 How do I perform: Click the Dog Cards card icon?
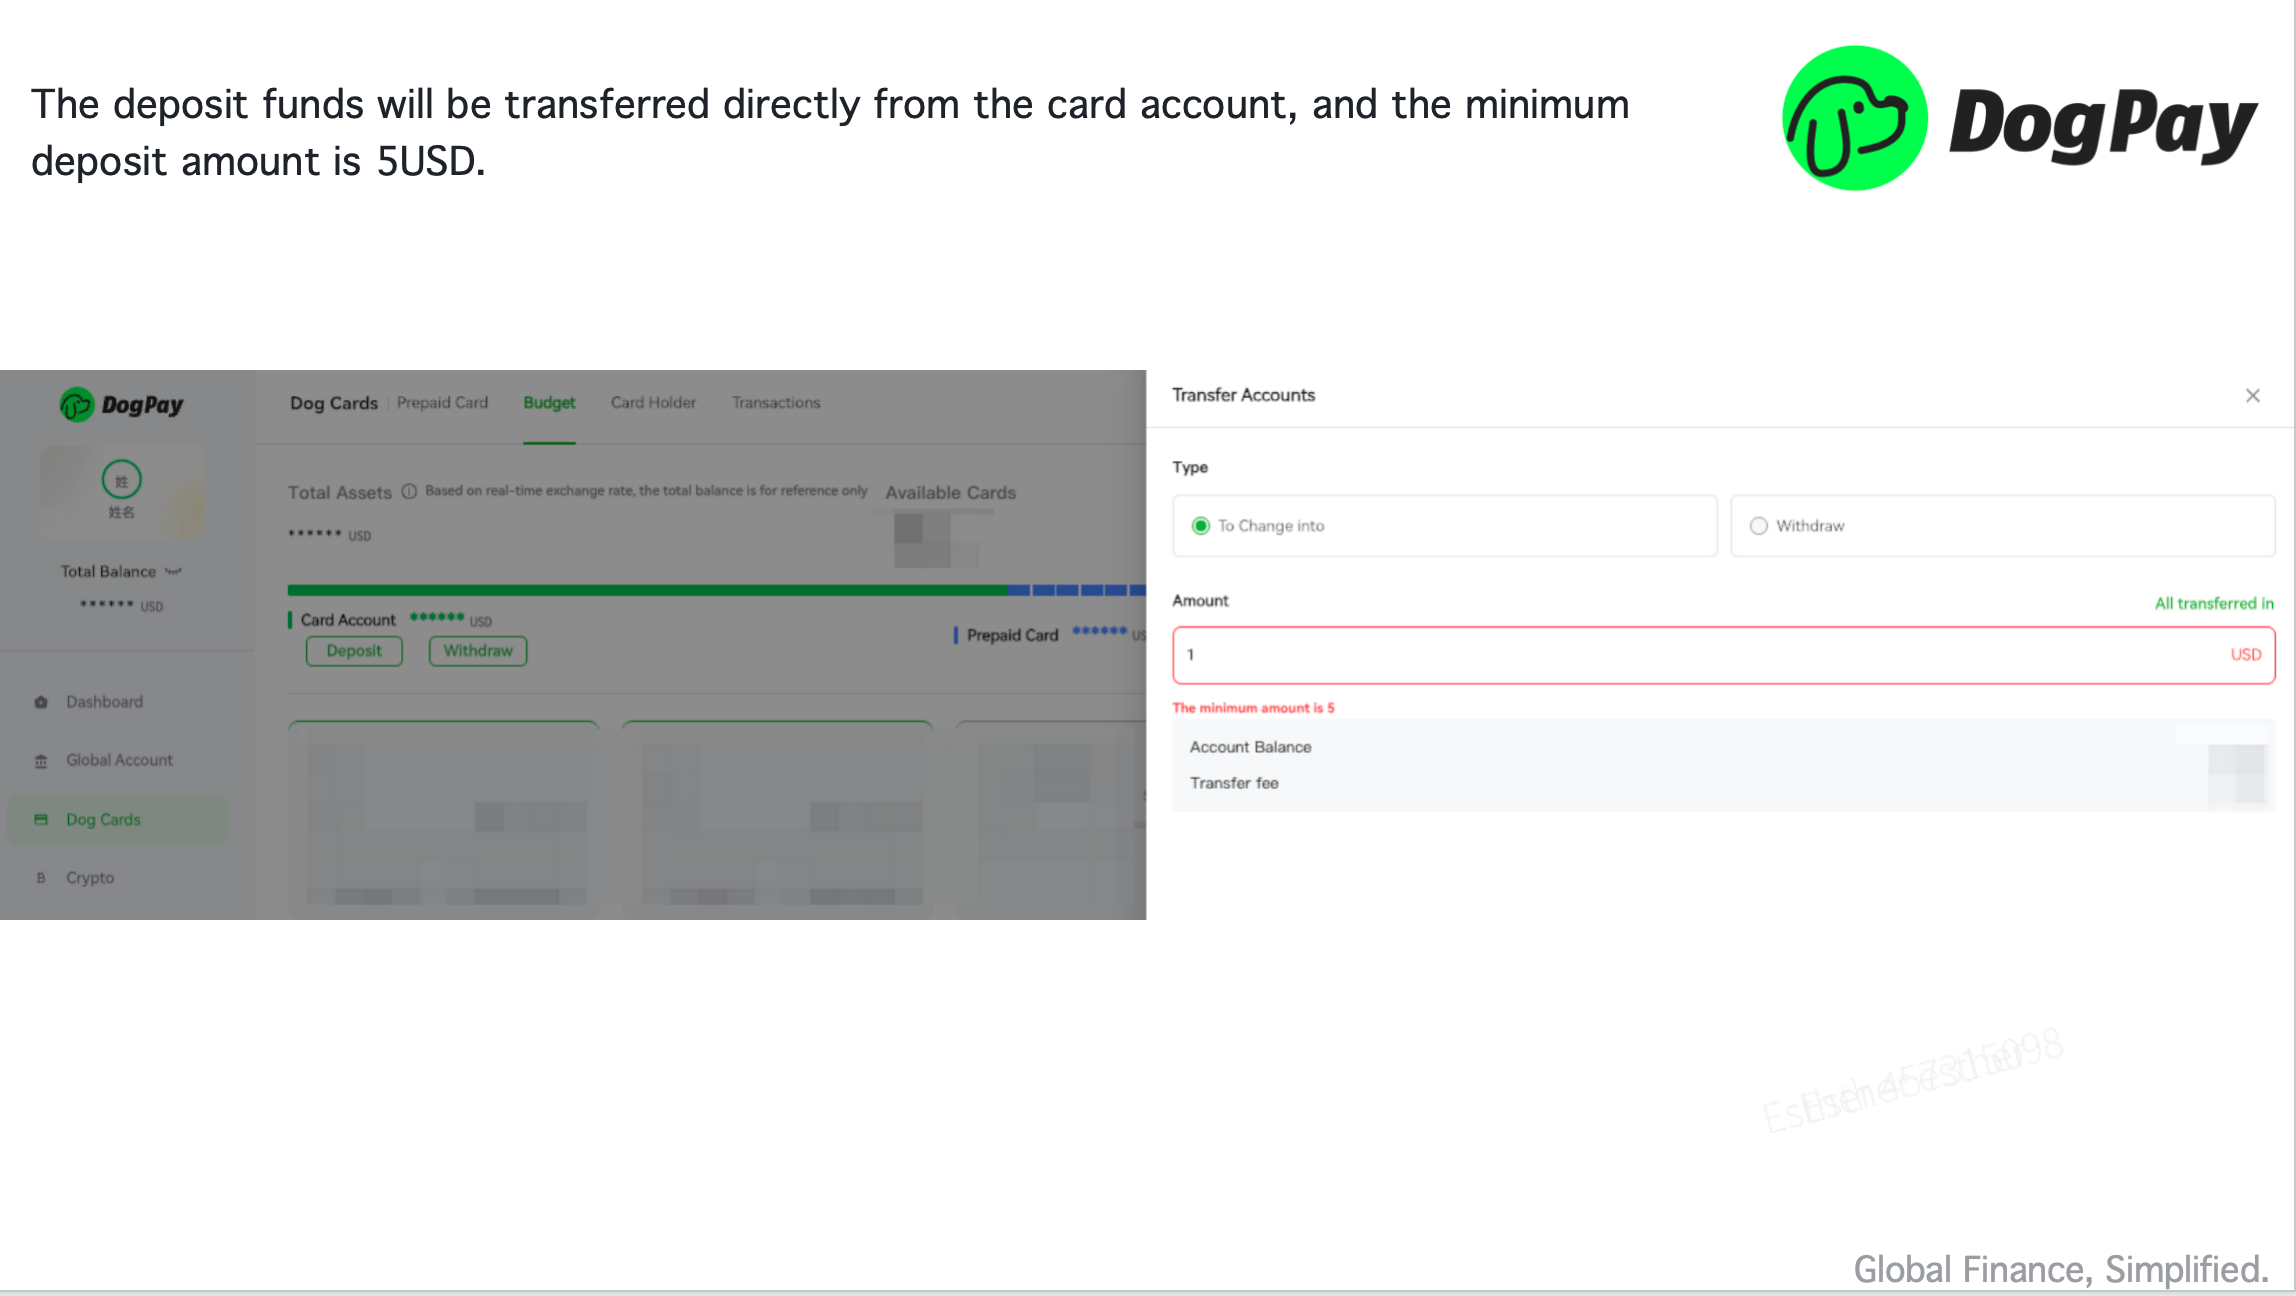(41, 819)
